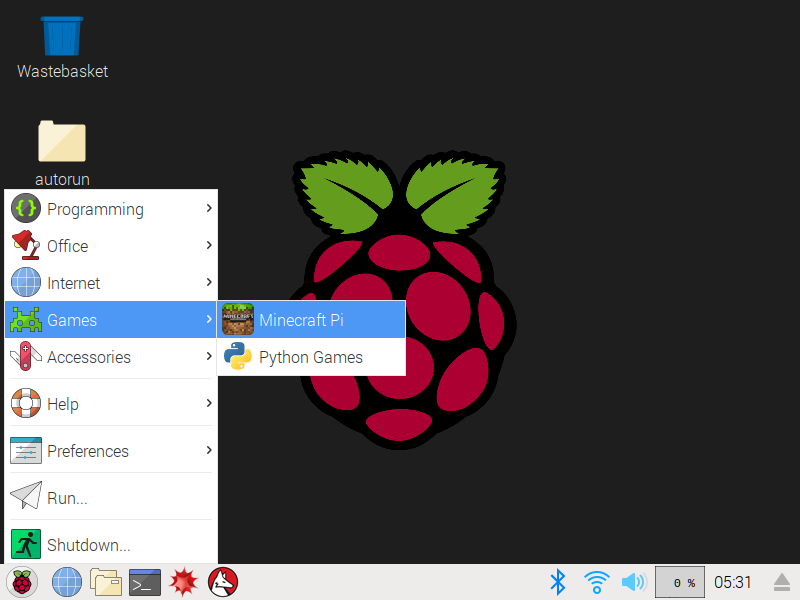800x600 pixels.
Task: Choose Run... from the menu
Action: [111, 497]
